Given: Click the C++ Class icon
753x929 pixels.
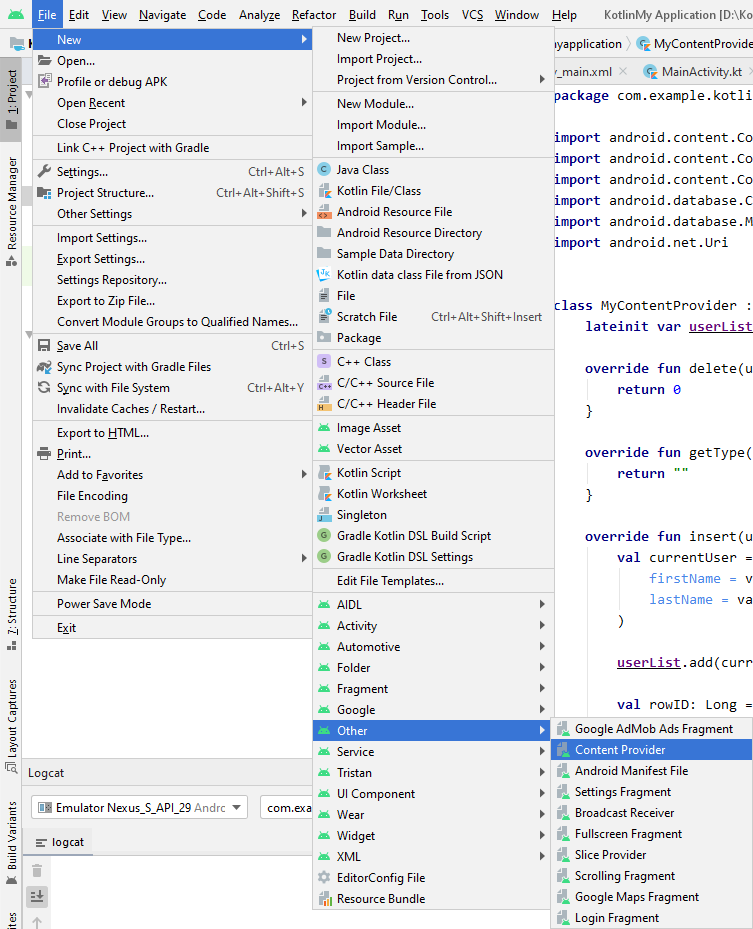Looking at the screenshot, I should (324, 362).
